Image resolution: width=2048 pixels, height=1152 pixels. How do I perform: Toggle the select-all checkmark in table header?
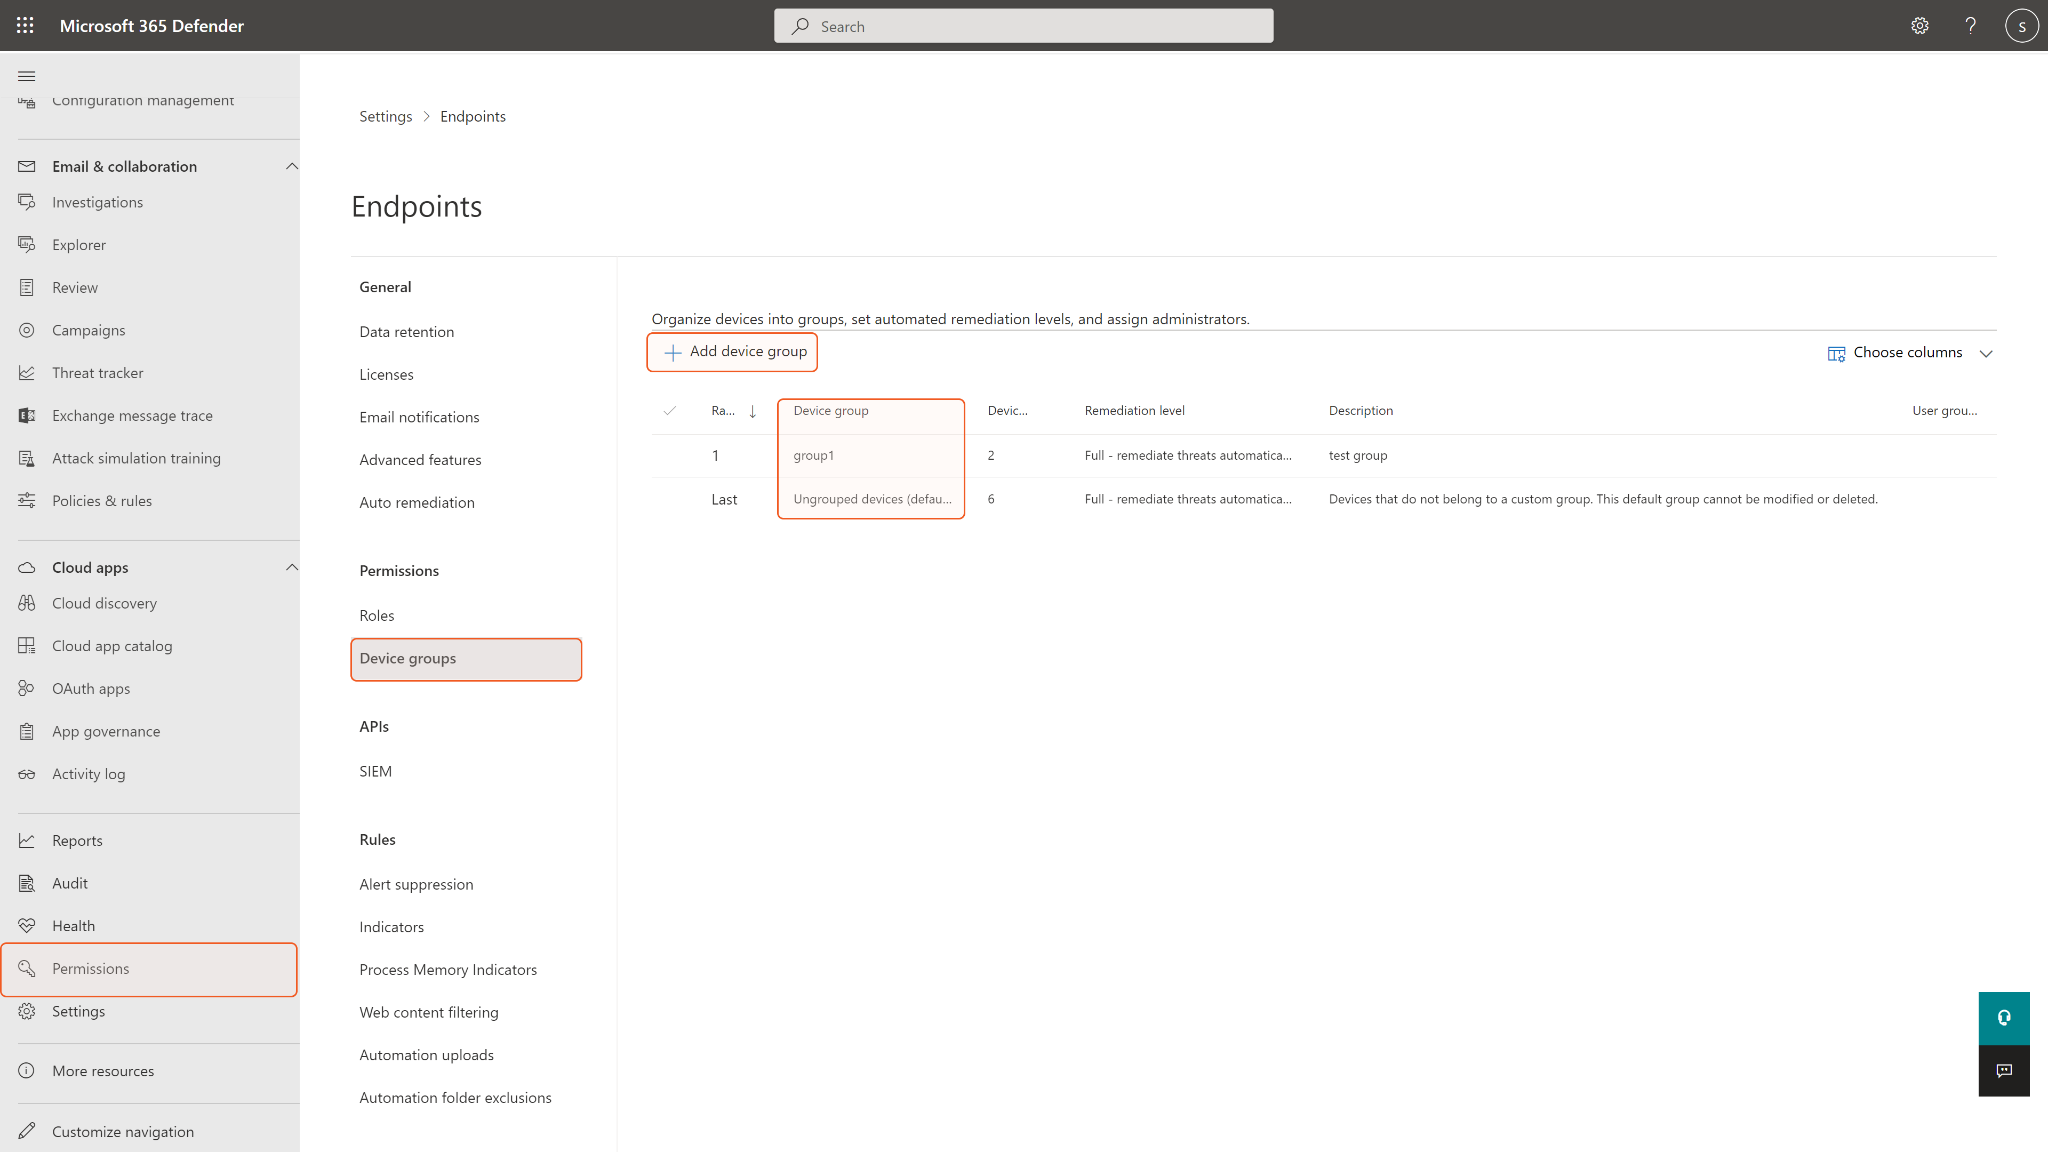coord(670,411)
